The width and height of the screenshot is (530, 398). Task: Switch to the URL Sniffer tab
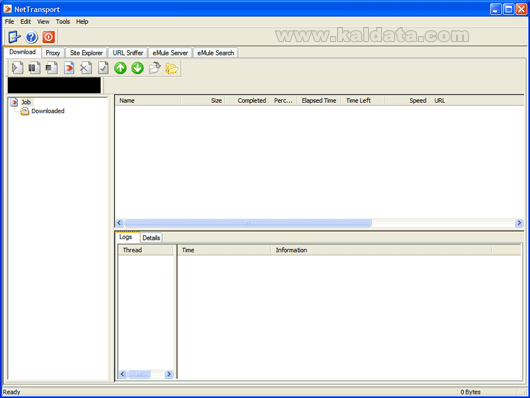128,53
